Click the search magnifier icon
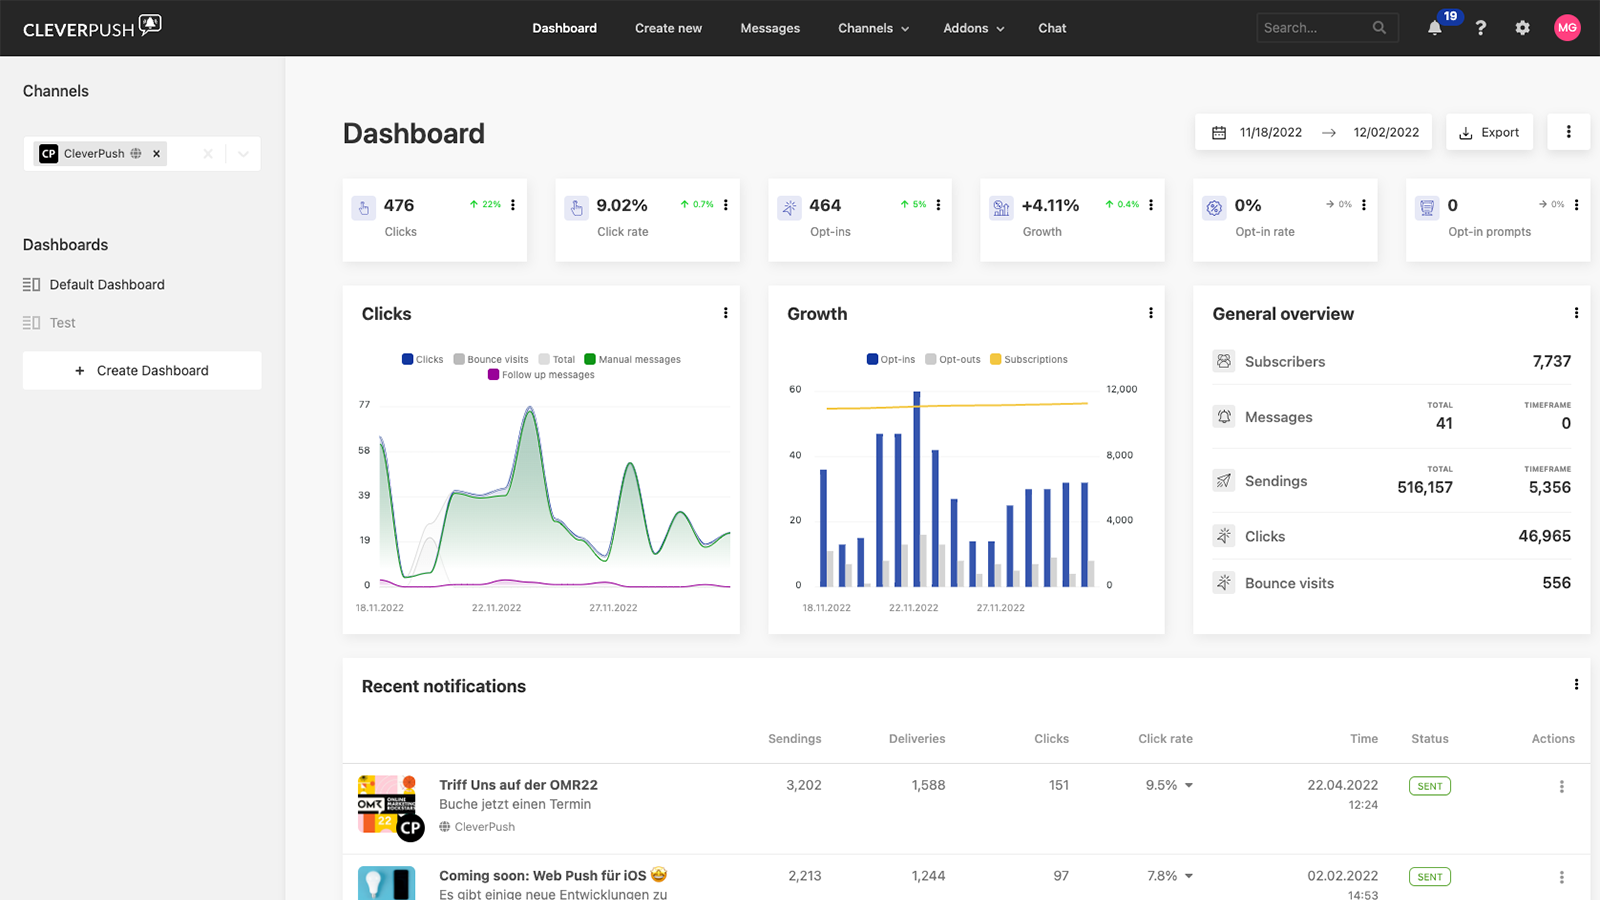Screen dimensions: 1600x900 [x=1380, y=27]
